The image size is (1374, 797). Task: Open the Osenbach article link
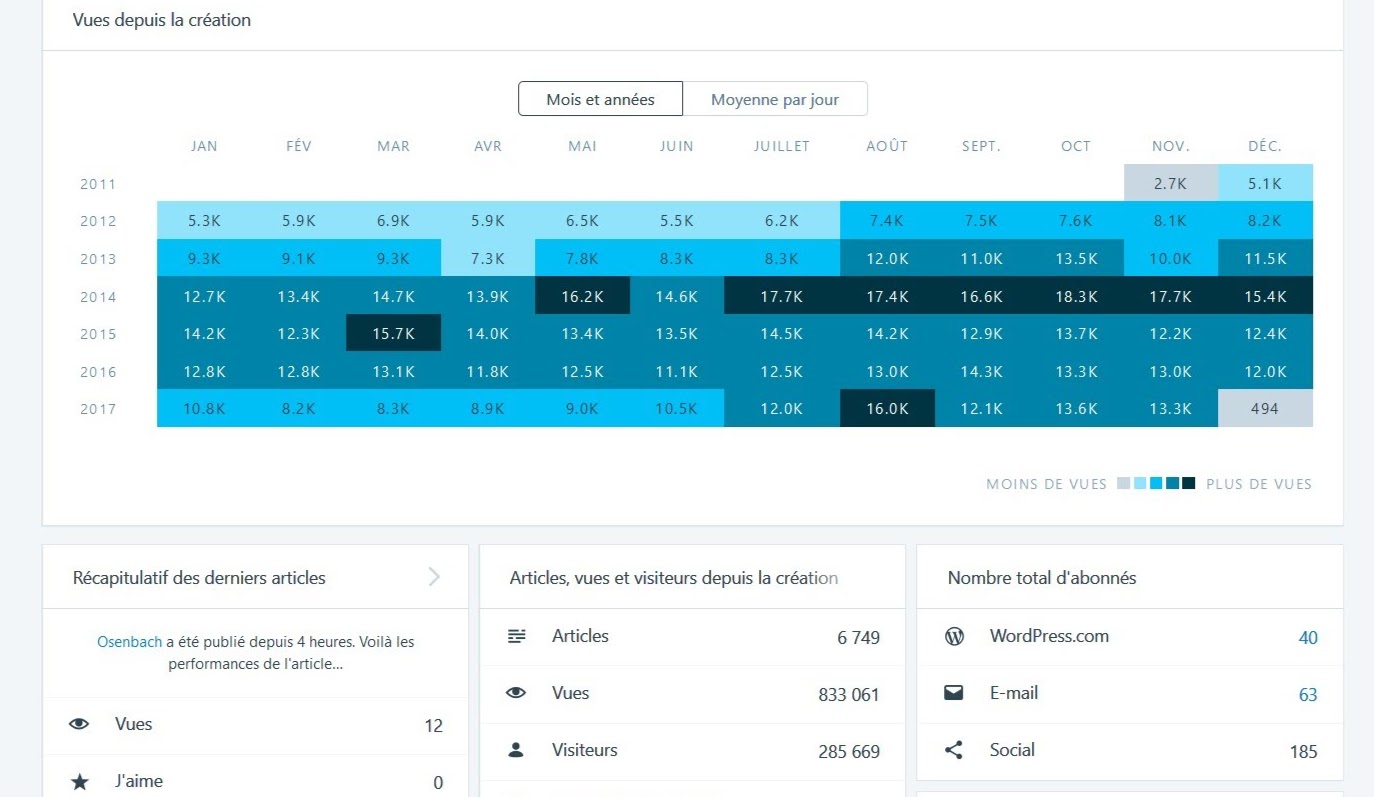(x=129, y=642)
